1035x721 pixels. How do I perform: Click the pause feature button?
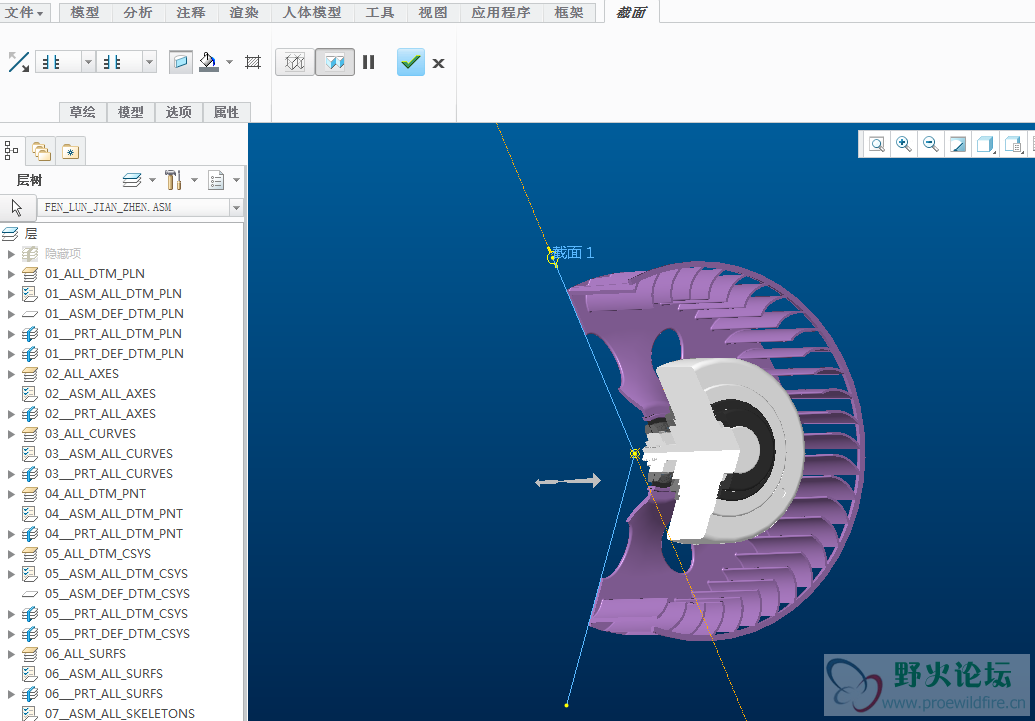[x=368, y=62]
